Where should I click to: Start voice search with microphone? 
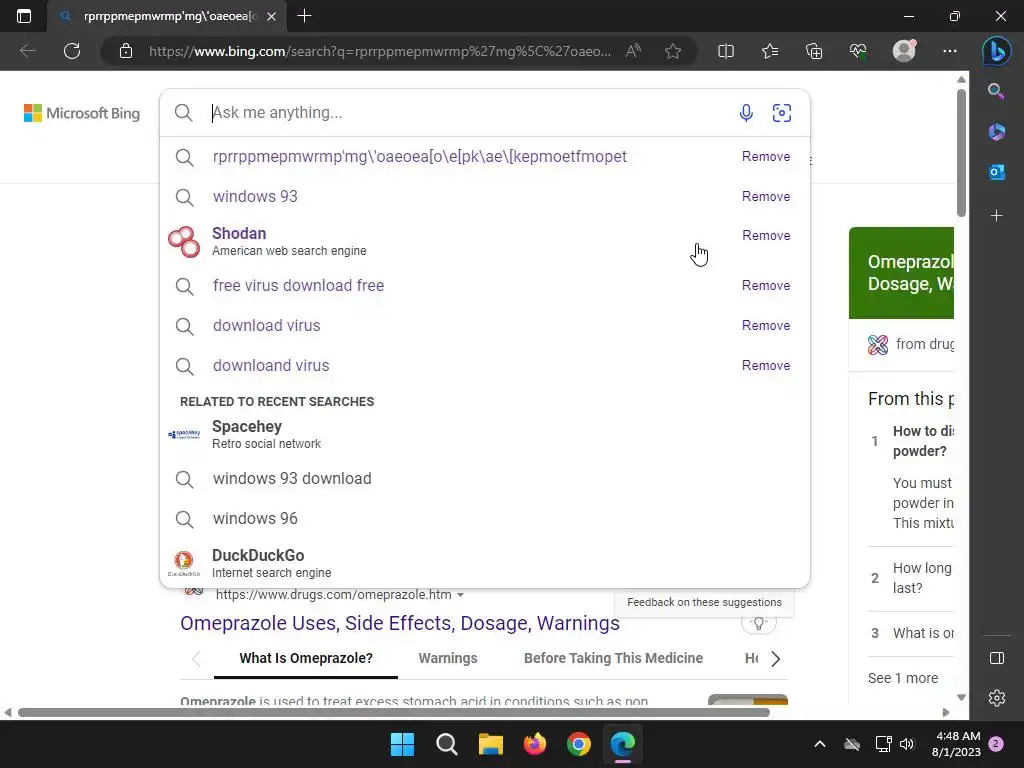746,113
